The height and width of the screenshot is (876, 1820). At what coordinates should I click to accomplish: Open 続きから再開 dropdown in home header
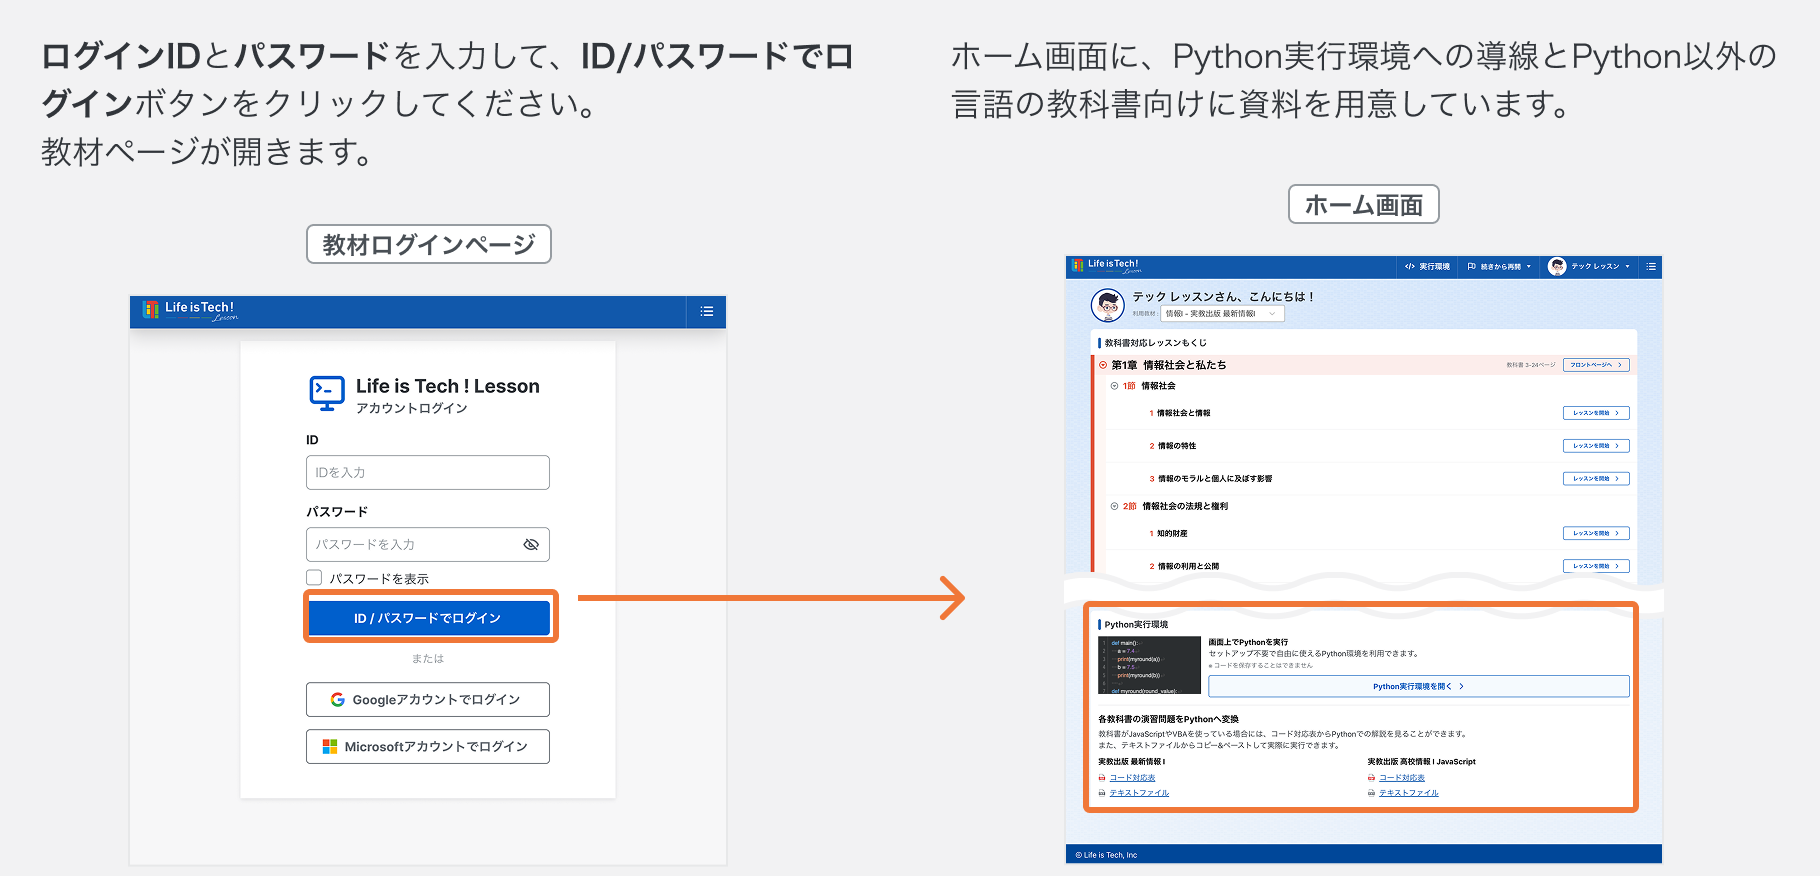coord(1499,266)
